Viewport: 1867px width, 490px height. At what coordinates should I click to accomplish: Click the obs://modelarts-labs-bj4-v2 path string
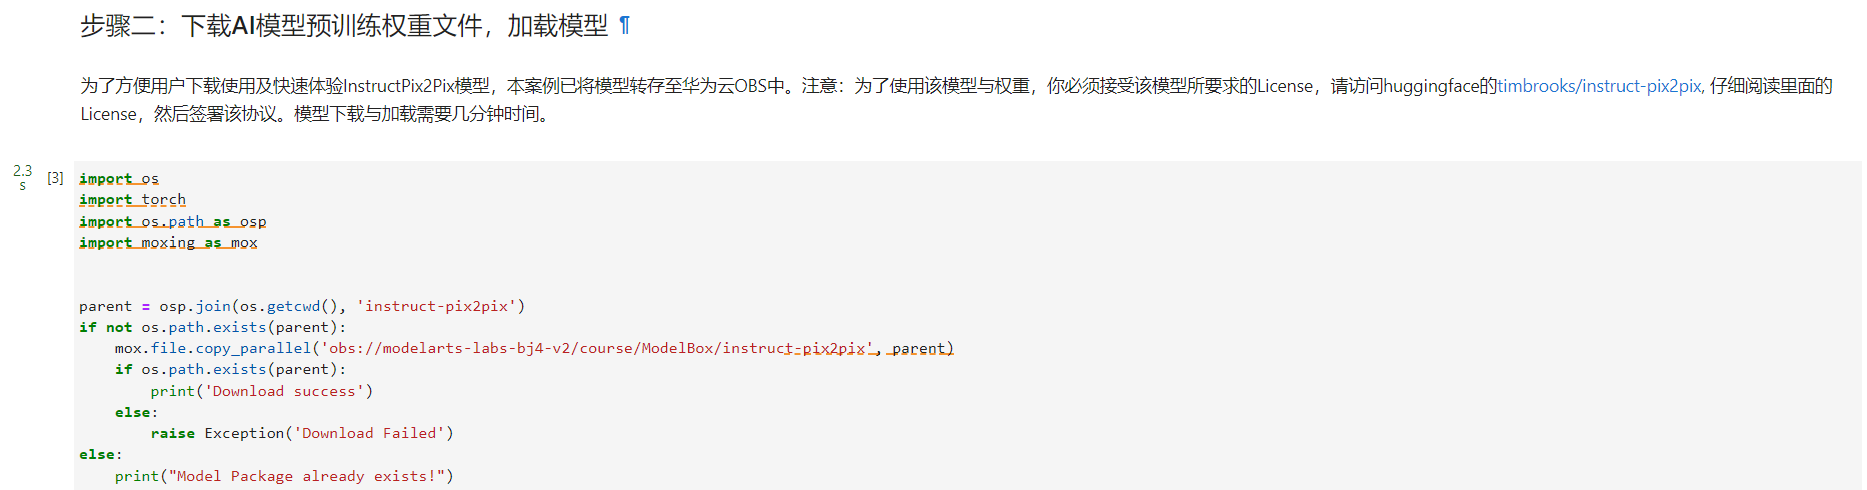click(x=597, y=349)
